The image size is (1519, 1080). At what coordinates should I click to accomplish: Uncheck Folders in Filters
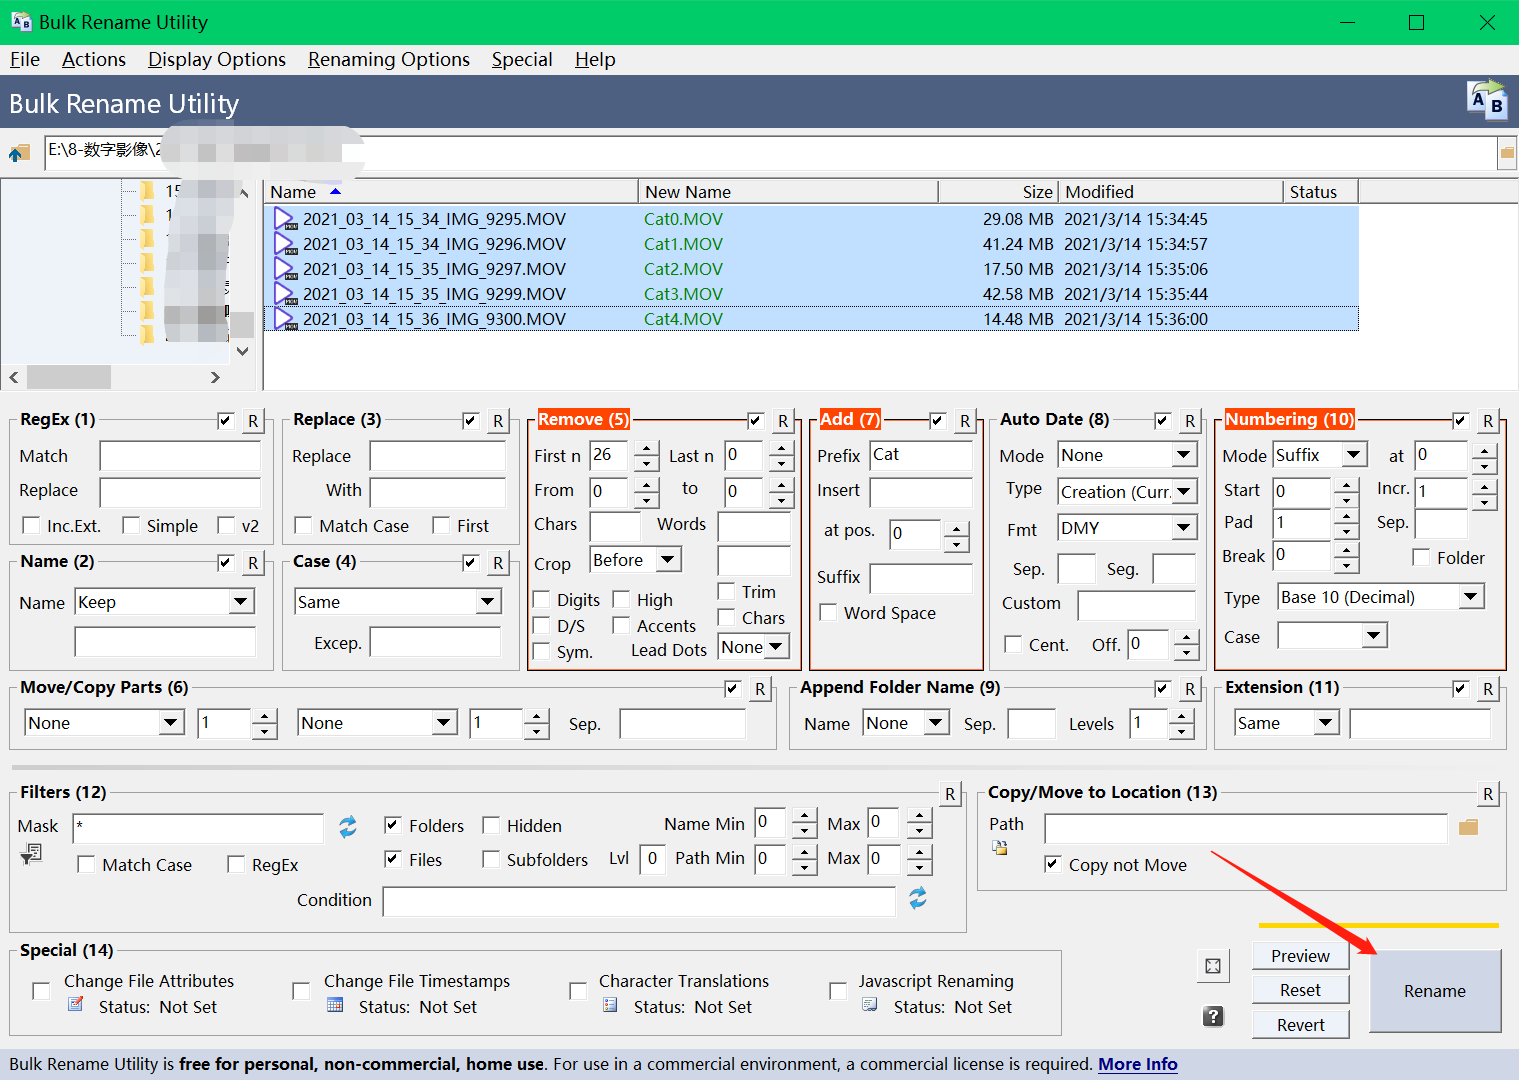point(393,826)
